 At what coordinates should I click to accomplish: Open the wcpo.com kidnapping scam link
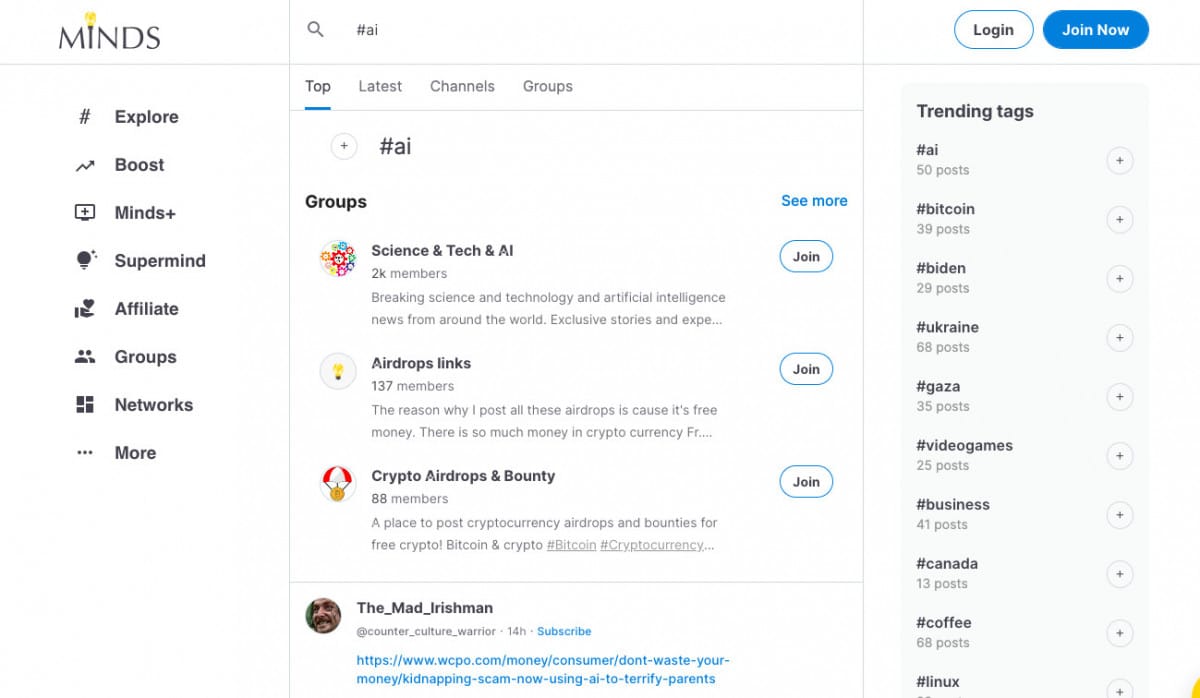[543, 670]
